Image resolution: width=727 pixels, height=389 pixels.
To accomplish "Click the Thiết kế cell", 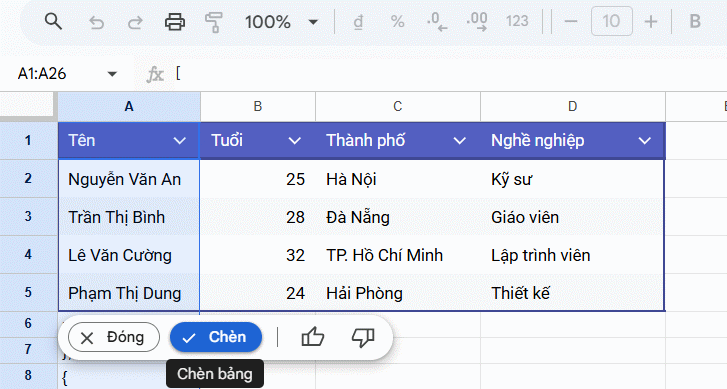I will (573, 293).
